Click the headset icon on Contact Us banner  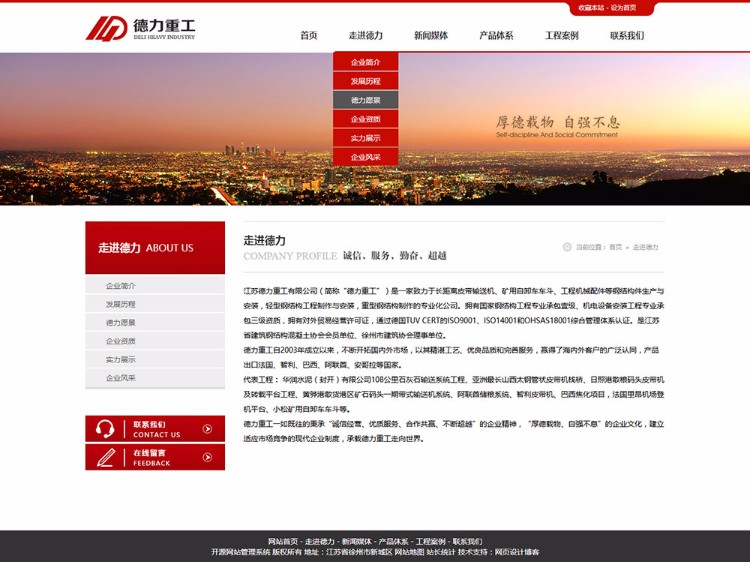104,429
